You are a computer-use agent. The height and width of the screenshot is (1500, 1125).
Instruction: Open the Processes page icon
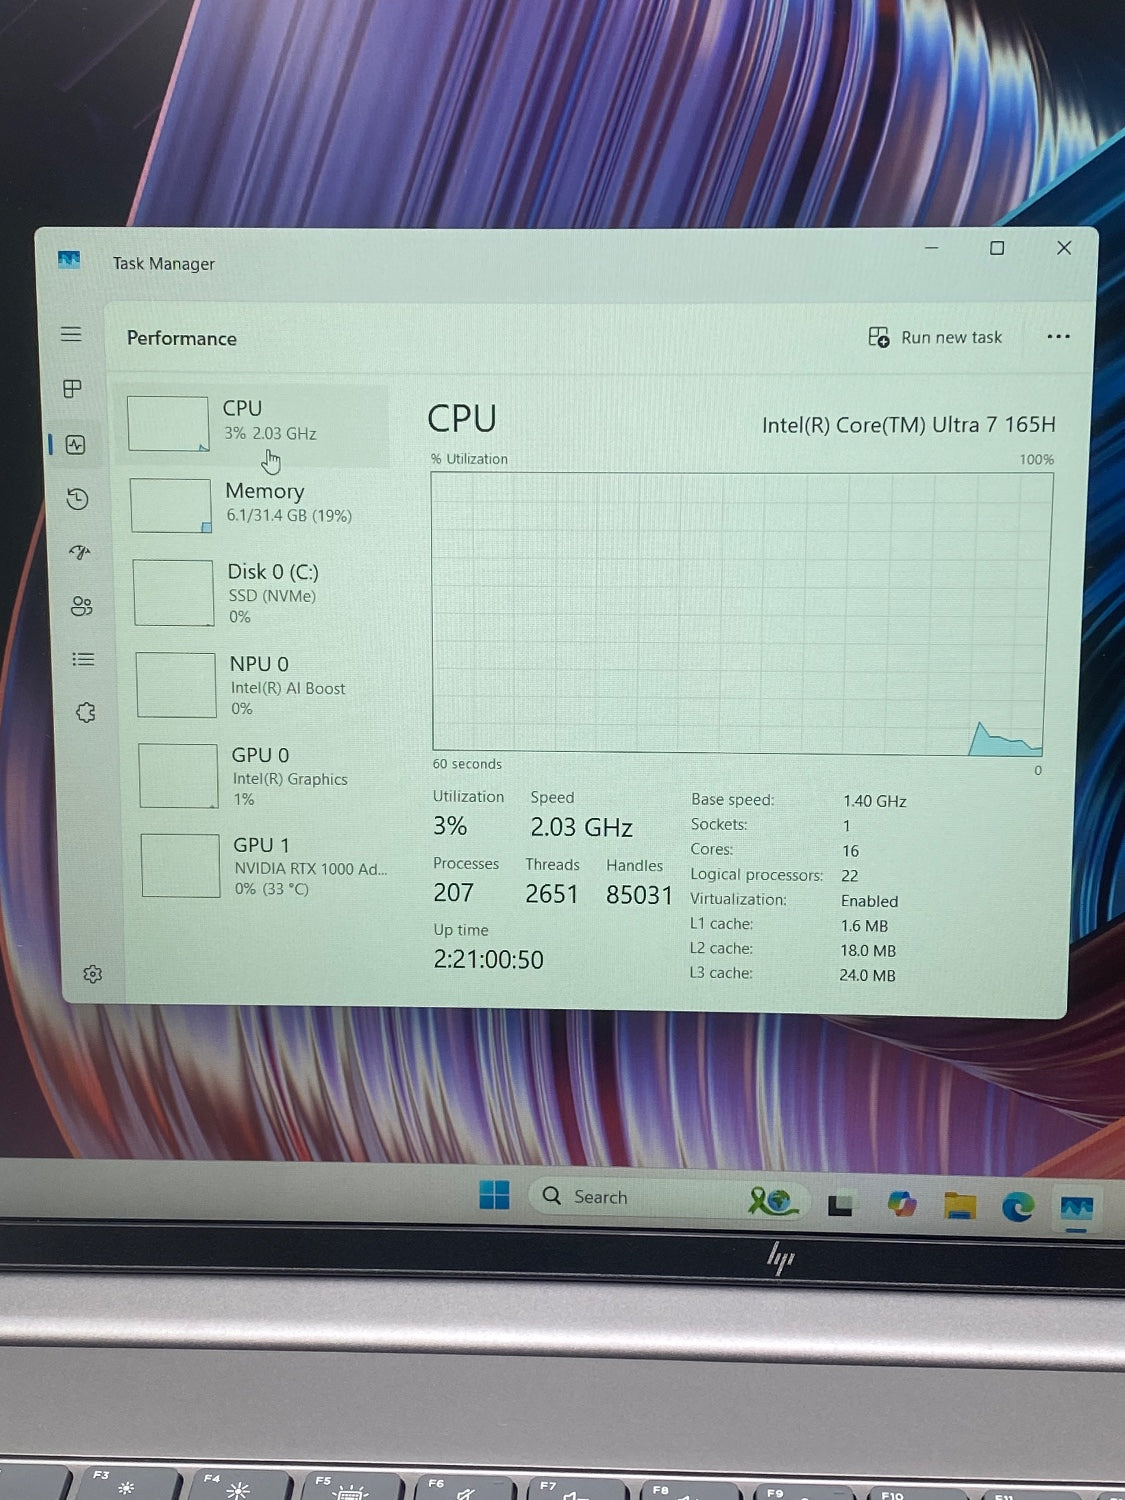point(72,389)
